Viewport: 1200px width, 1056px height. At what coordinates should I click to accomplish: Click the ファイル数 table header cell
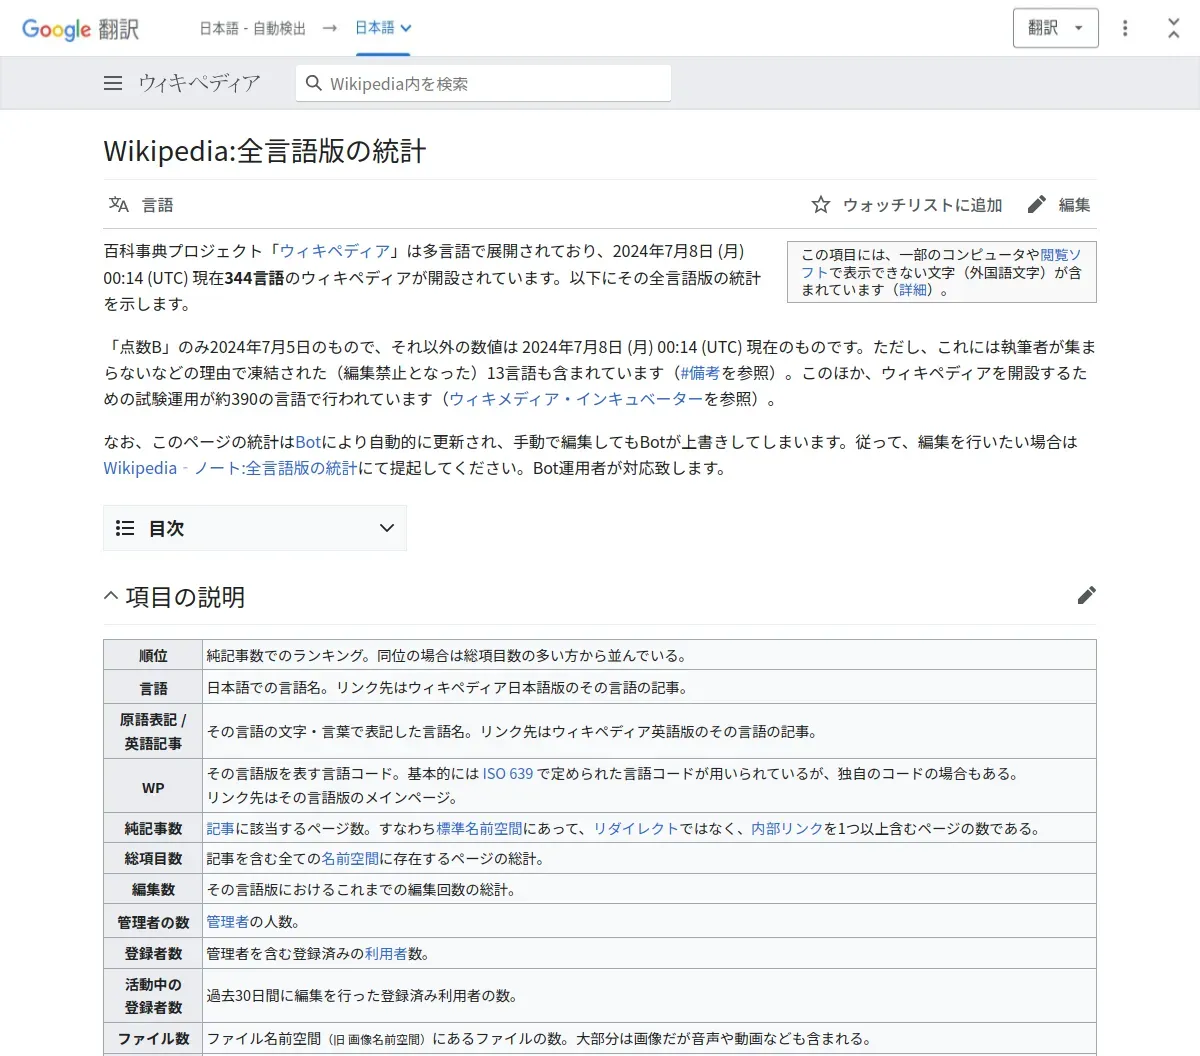[x=153, y=1039]
